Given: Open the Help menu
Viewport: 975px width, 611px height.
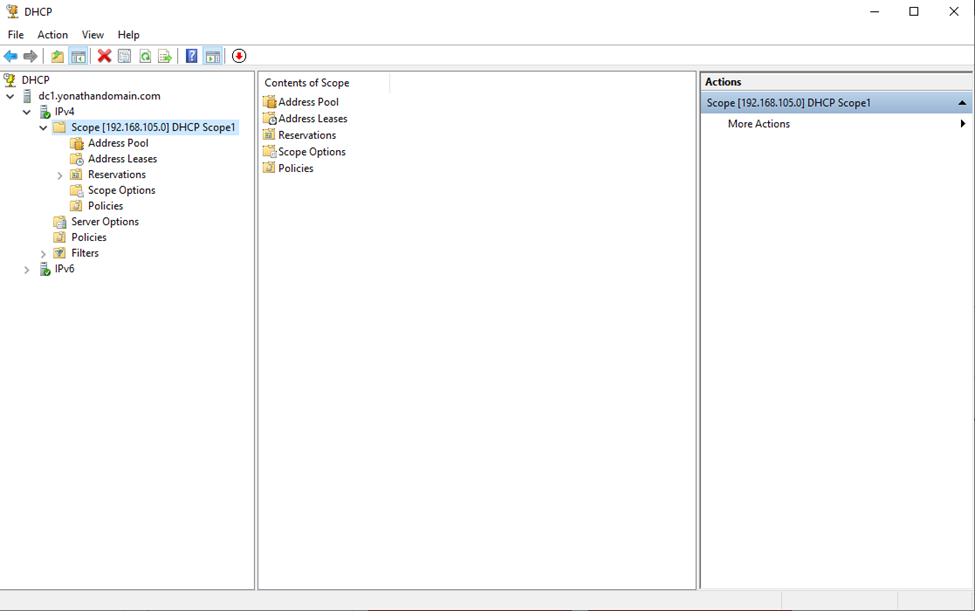Looking at the screenshot, I should [129, 35].
